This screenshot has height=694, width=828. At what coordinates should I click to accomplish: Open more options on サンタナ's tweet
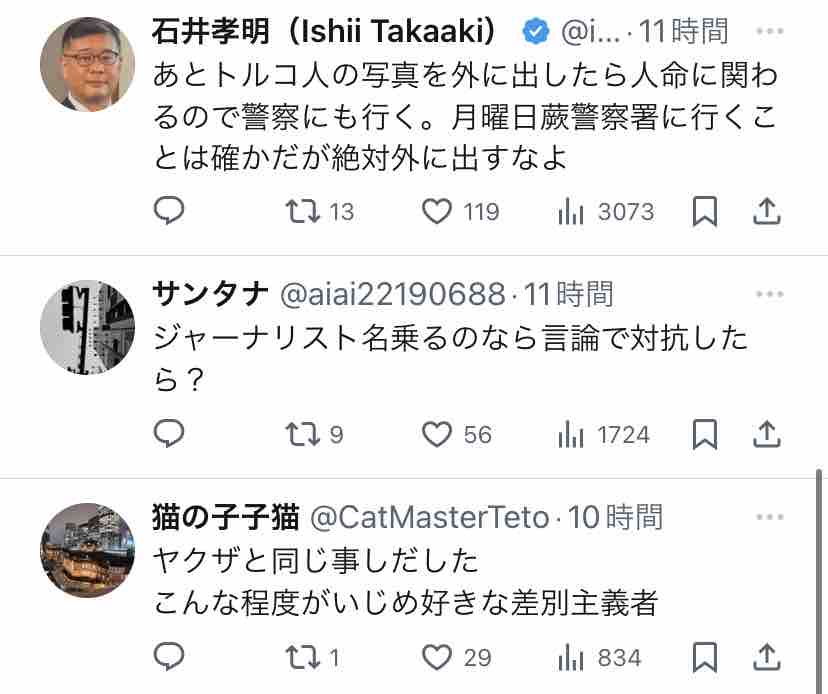click(x=769, y=294)
